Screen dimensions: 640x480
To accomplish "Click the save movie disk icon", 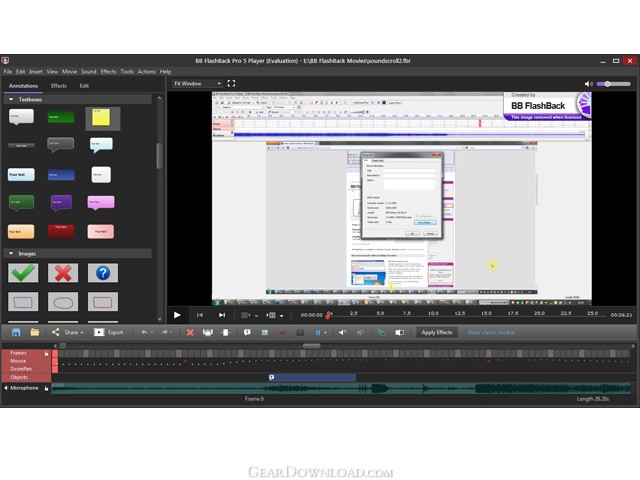I will coord(16,332).
